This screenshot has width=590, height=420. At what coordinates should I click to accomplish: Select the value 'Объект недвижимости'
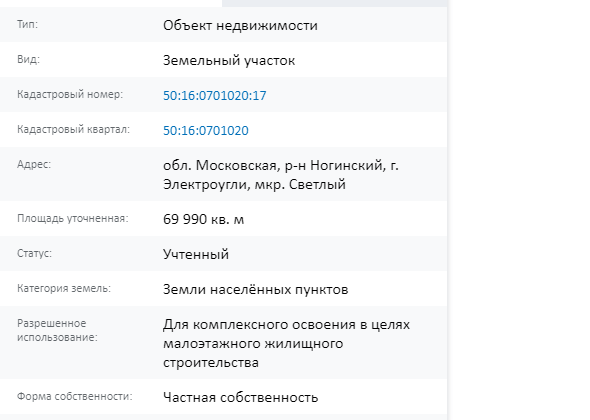[x=240, y=26]
